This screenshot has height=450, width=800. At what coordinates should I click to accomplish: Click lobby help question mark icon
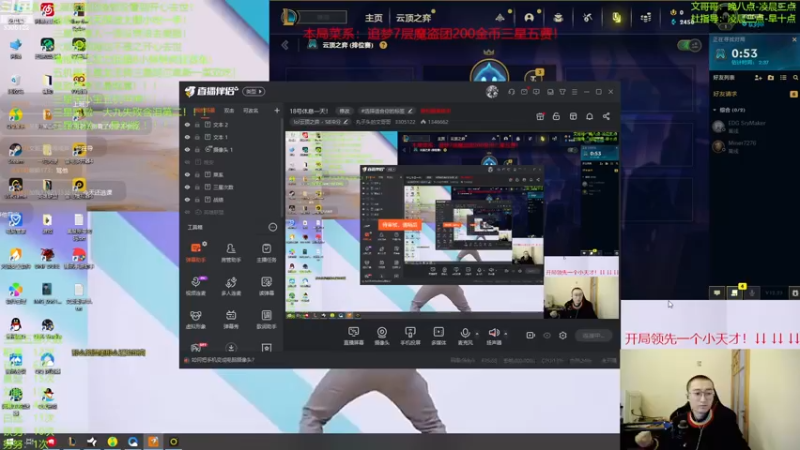tap(383, 45)
